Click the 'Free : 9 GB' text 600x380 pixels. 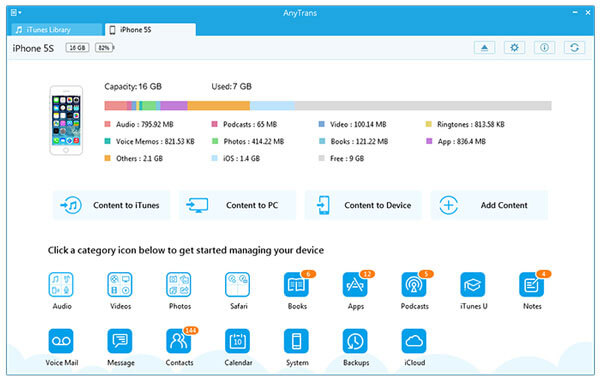coord(347,158)
